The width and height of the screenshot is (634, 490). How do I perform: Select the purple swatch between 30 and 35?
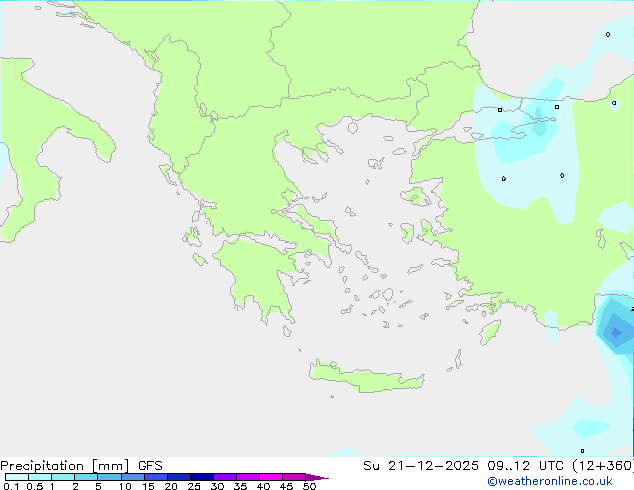point(225,477)
